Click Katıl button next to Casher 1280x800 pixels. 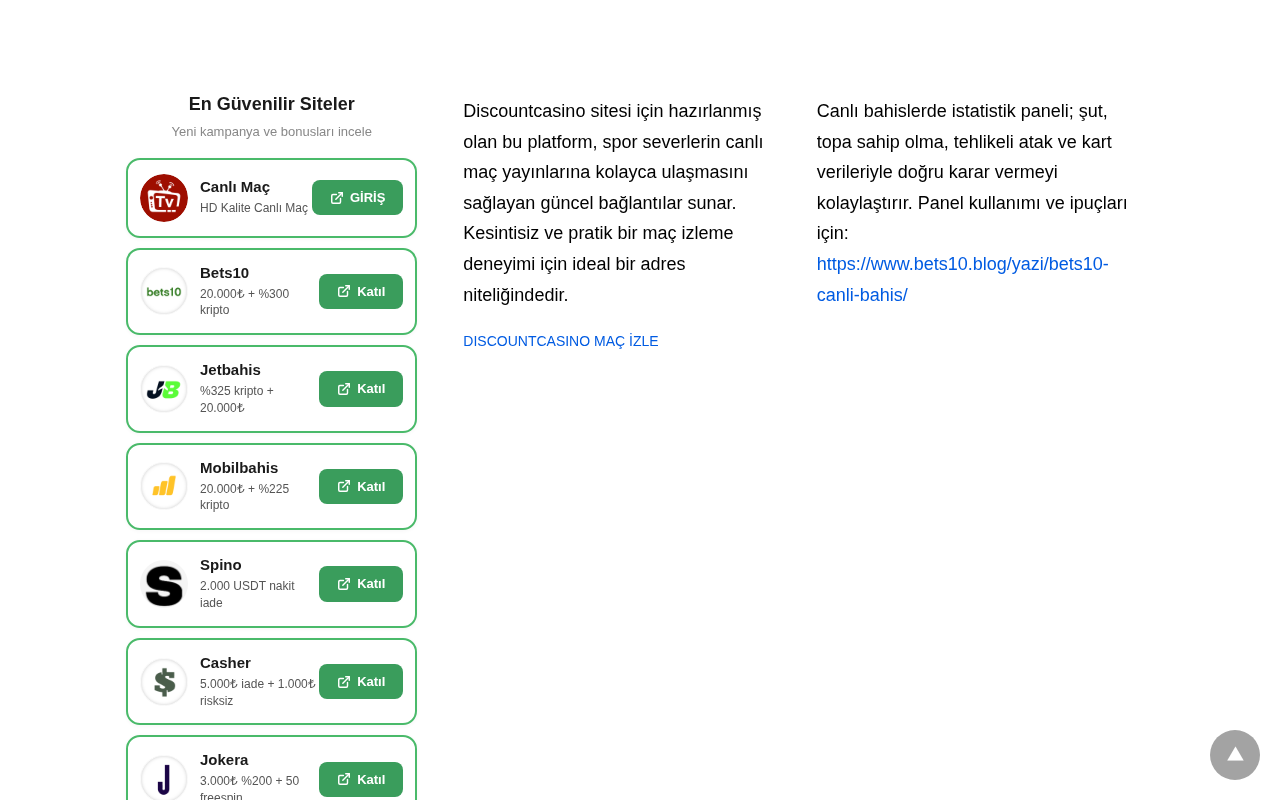tap(361, 682)
